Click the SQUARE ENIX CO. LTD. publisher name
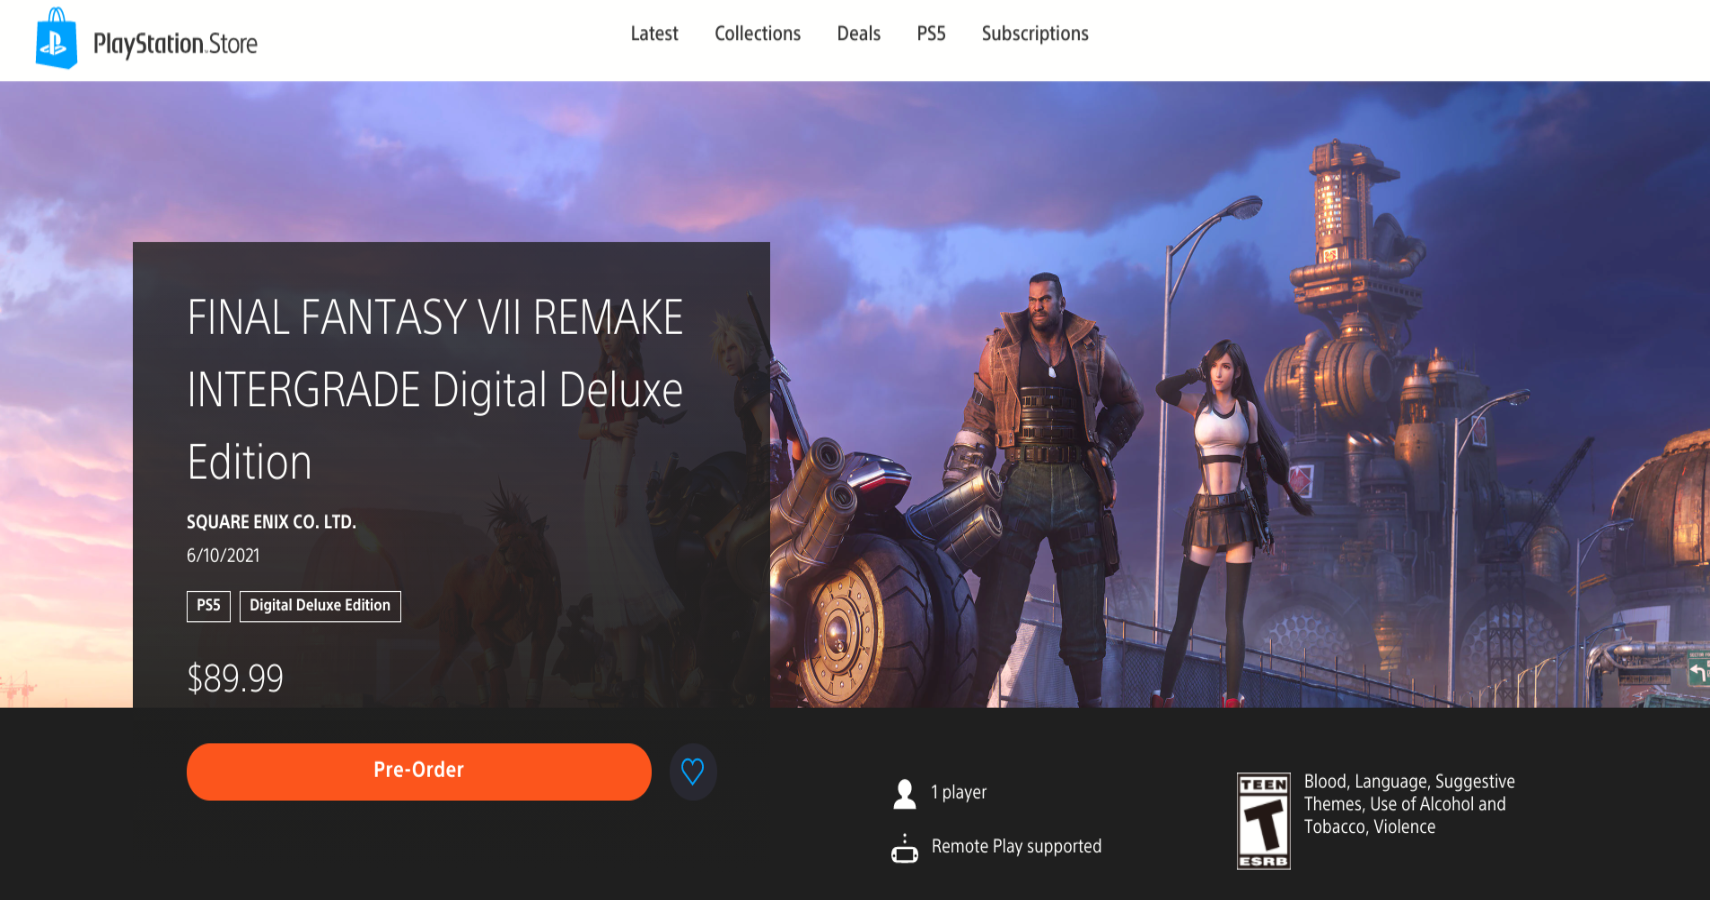1710x900 pixels. tap(271, 522)
